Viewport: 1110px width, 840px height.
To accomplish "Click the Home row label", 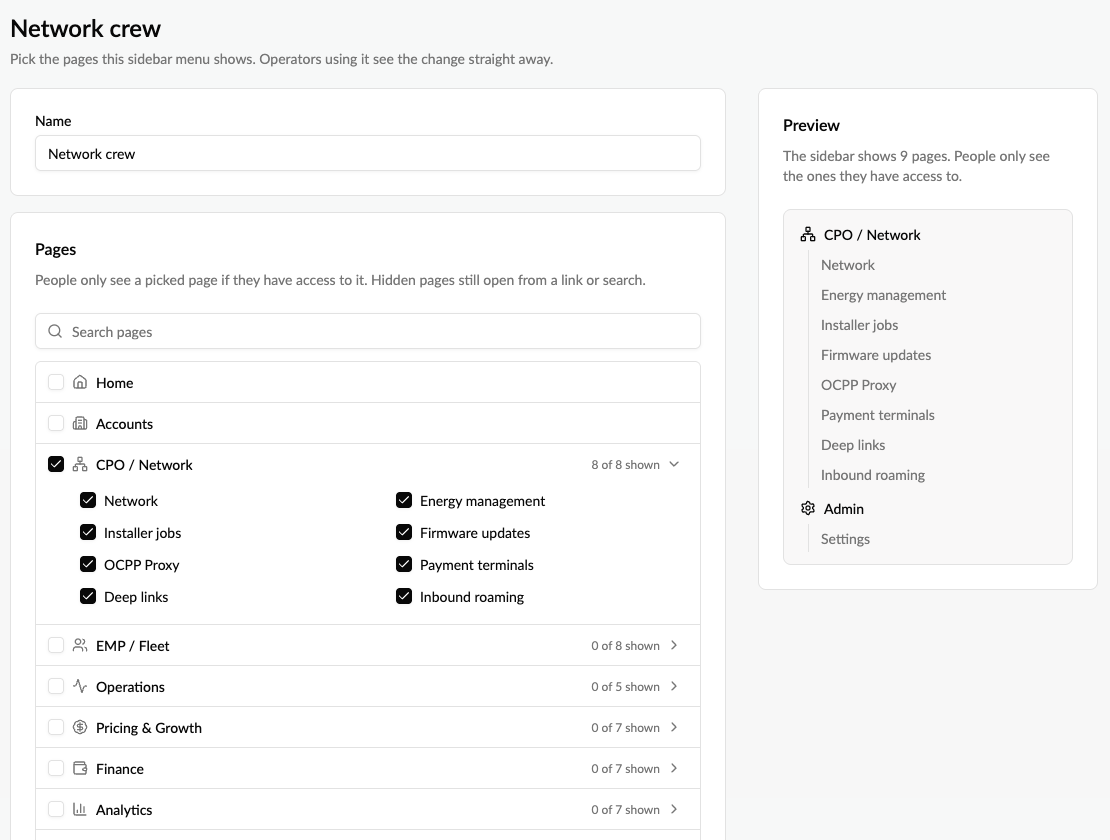I will pyautogui.click(x=114, y=383).
